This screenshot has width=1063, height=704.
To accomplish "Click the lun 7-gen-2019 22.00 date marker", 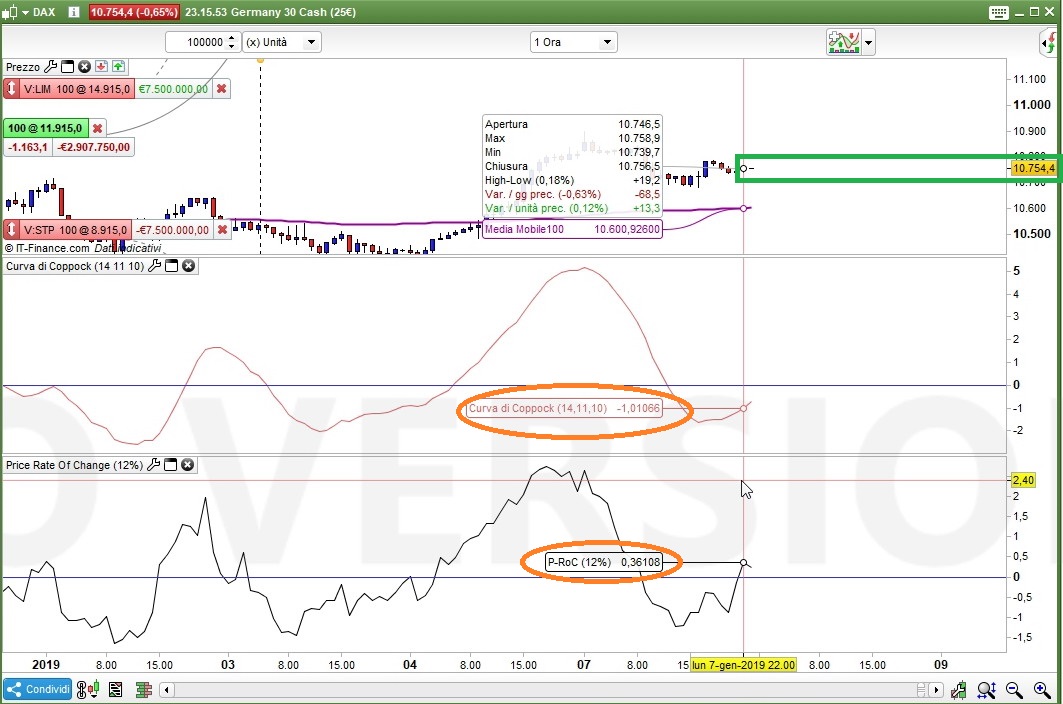I will [x=743, y=665].
